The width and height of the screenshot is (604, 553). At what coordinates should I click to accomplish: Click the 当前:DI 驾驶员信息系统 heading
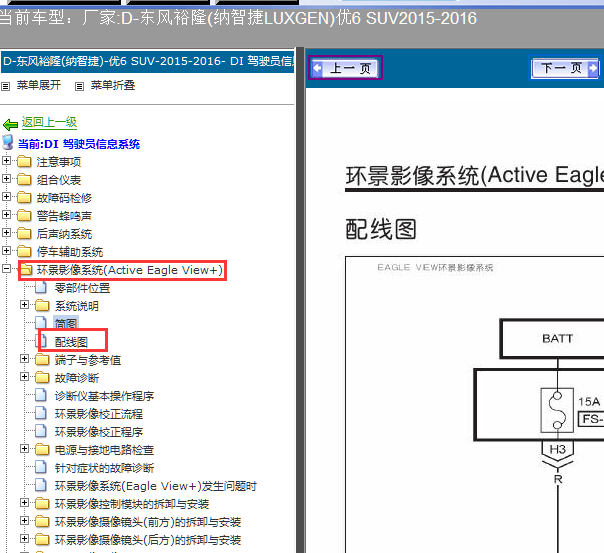click(79, 144)
